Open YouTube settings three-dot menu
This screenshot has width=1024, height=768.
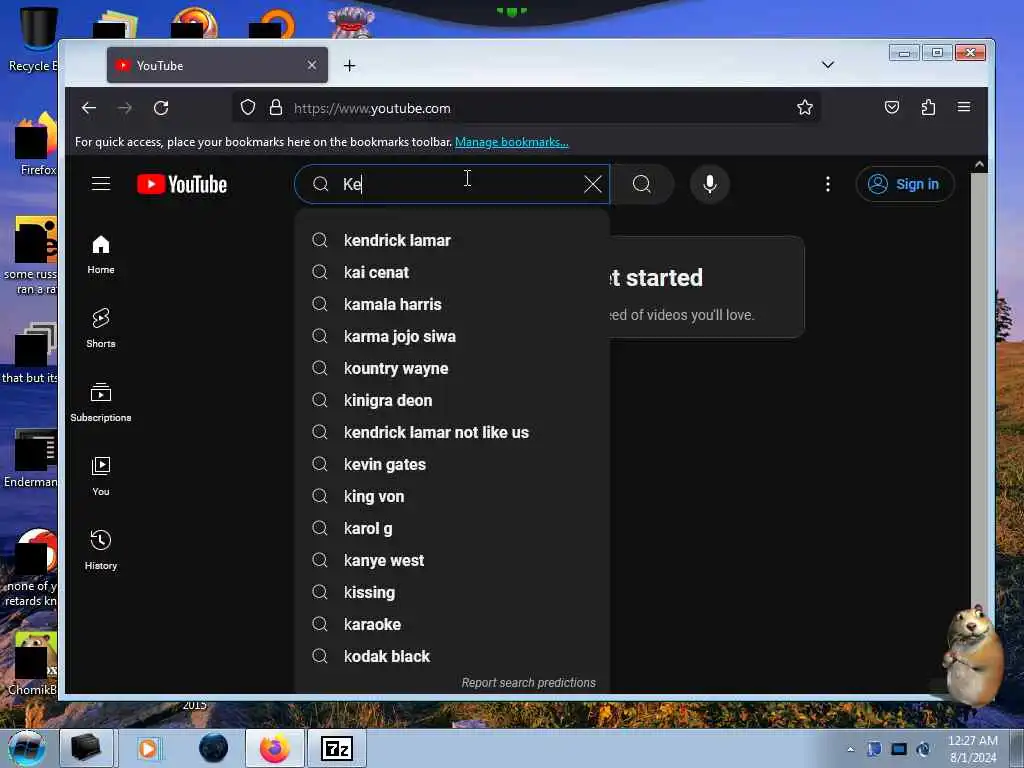827,184
